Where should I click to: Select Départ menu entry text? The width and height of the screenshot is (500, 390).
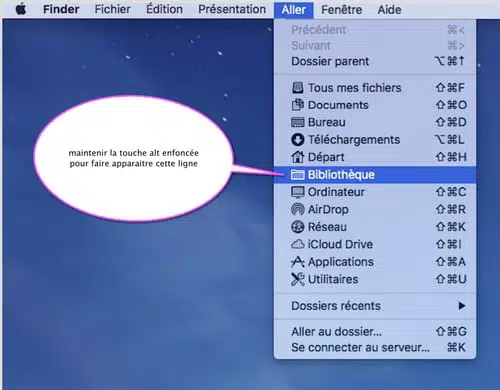pos(326,157)
